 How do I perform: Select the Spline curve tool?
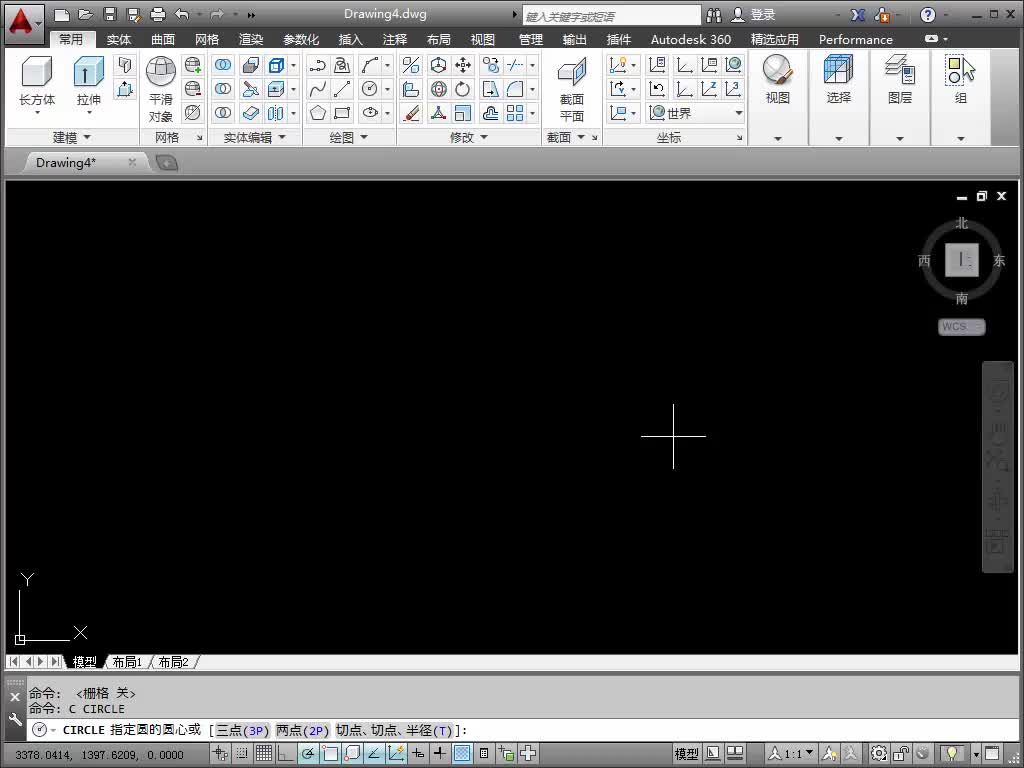click(317, 89)
